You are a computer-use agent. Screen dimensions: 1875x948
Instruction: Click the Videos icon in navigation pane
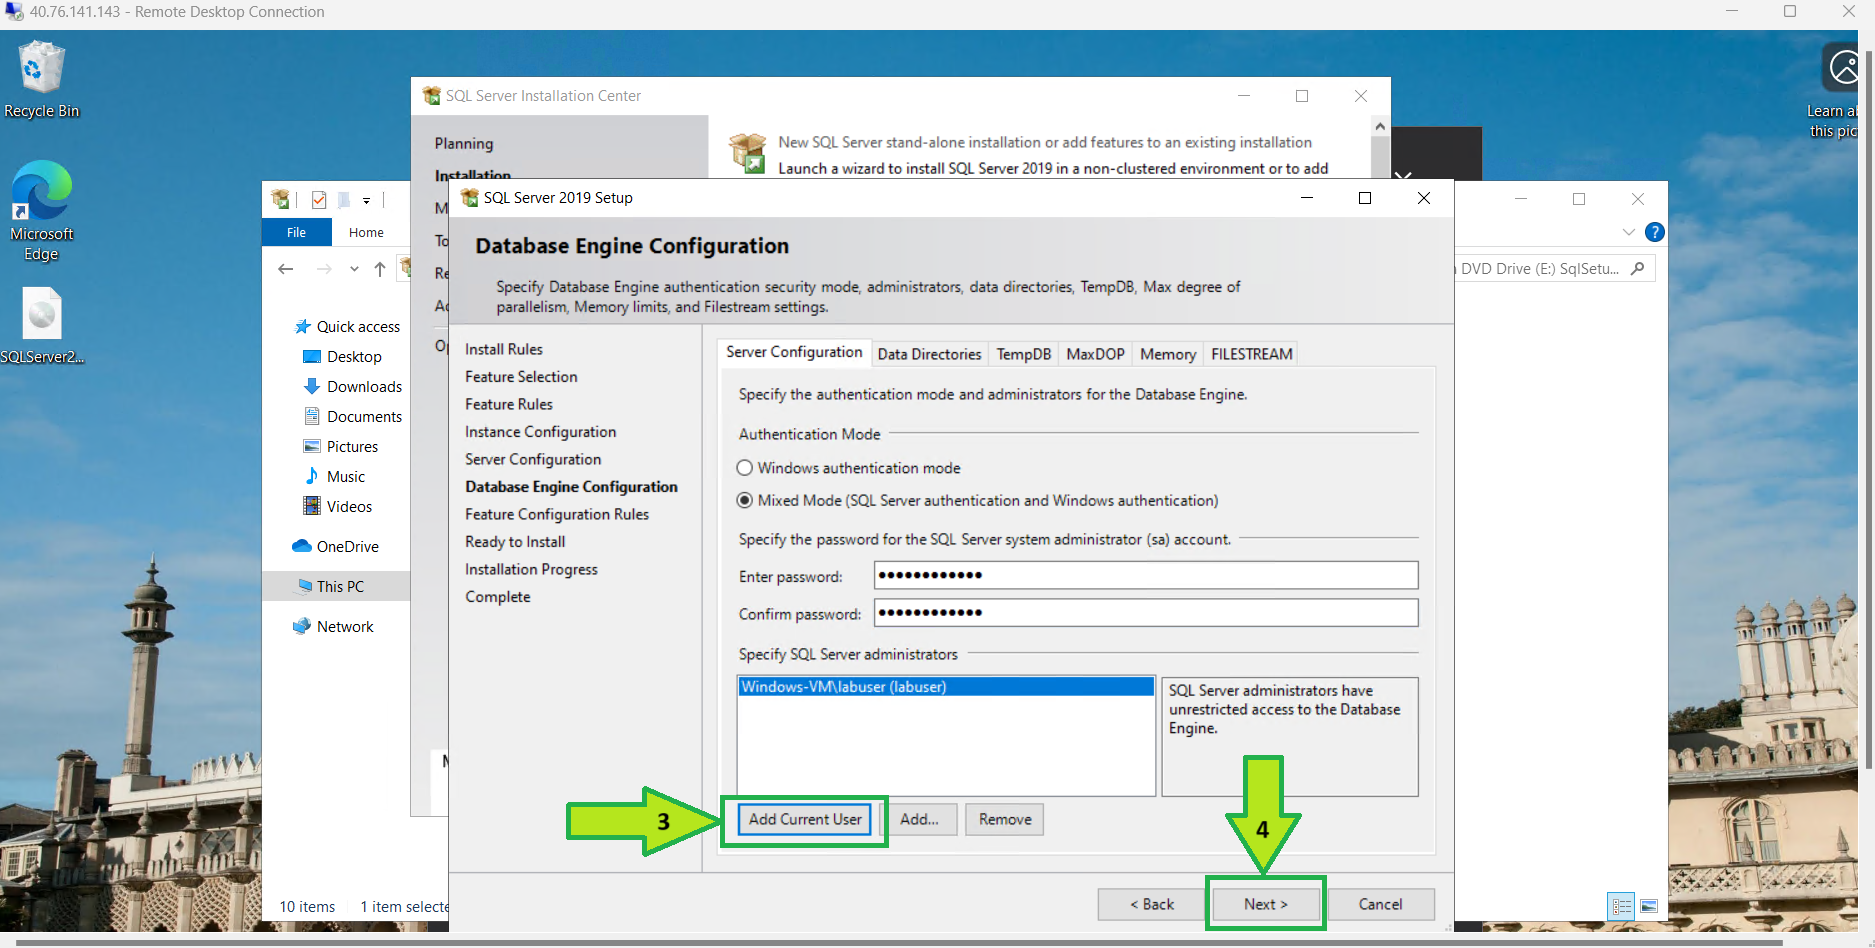(x=312, y=506)
